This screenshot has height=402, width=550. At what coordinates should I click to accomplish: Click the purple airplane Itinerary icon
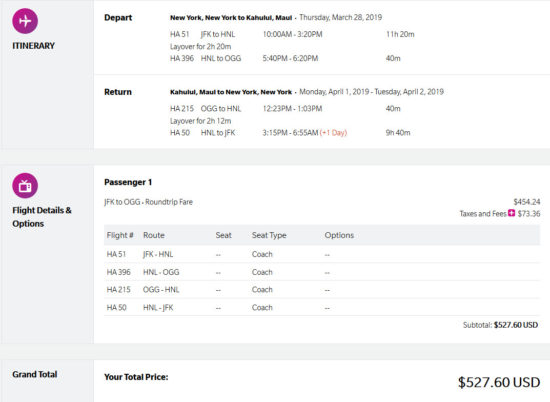click(x=25, y=21)
